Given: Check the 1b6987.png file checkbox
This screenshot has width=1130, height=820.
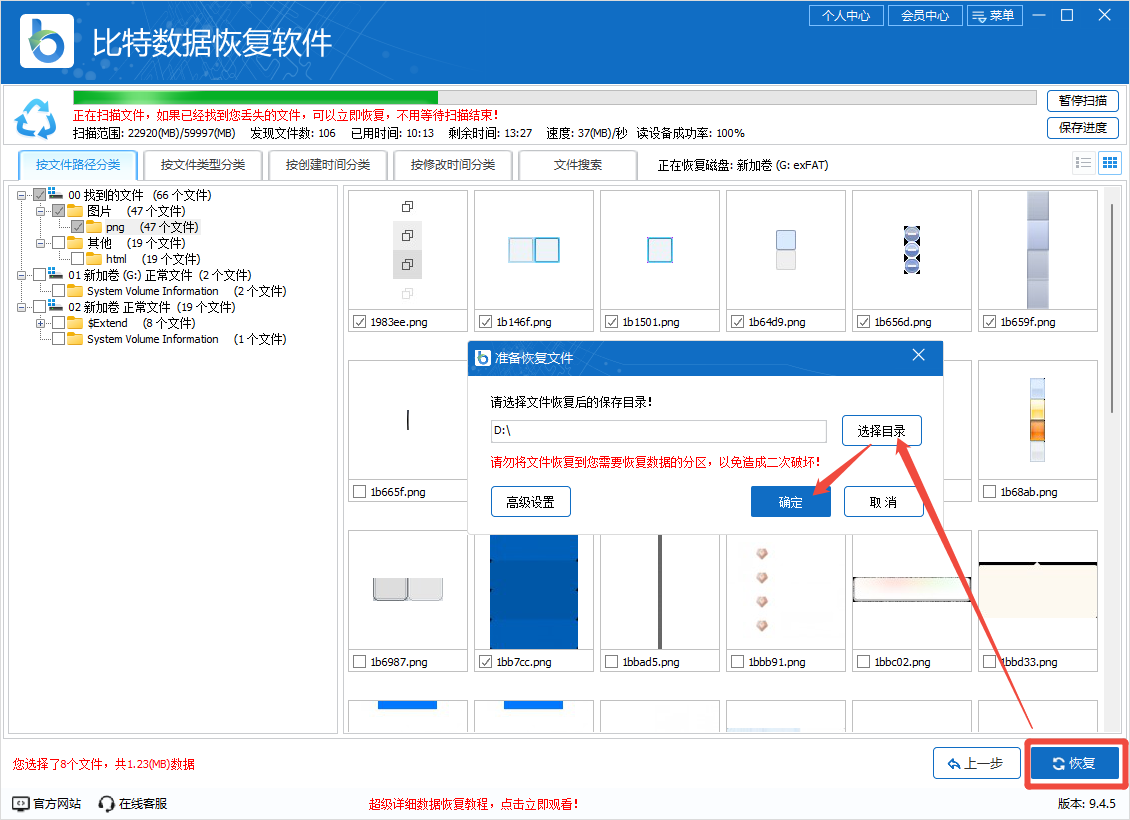Looking at the screenshot, I should pos(359,661).
